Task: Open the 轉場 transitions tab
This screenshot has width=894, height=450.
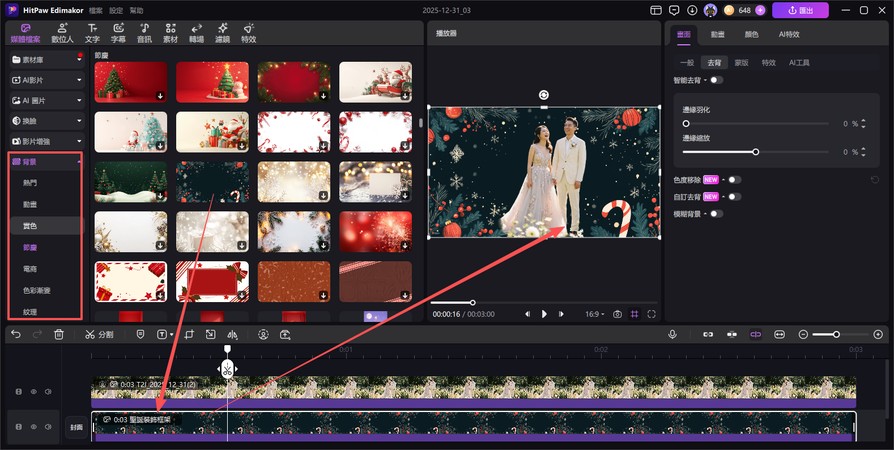Action: [x=196, y=33]
